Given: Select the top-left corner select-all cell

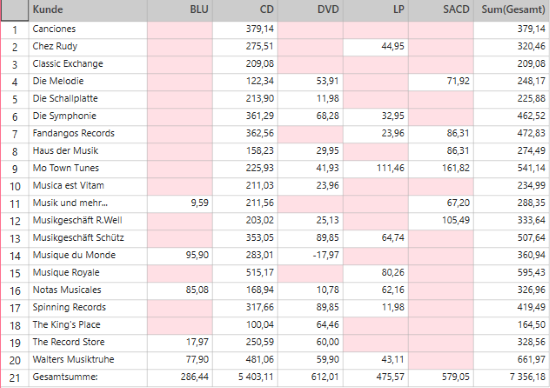Looking at the screenshot, I should (x=15, y=10).
